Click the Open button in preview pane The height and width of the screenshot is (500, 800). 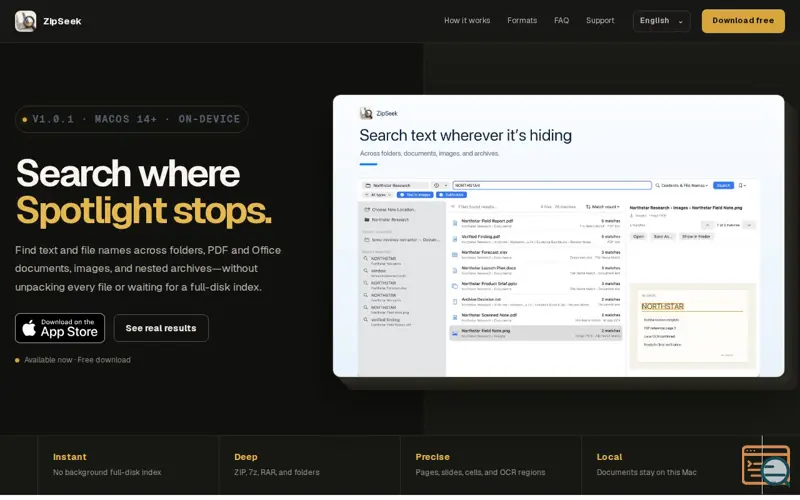click(639, 237)
